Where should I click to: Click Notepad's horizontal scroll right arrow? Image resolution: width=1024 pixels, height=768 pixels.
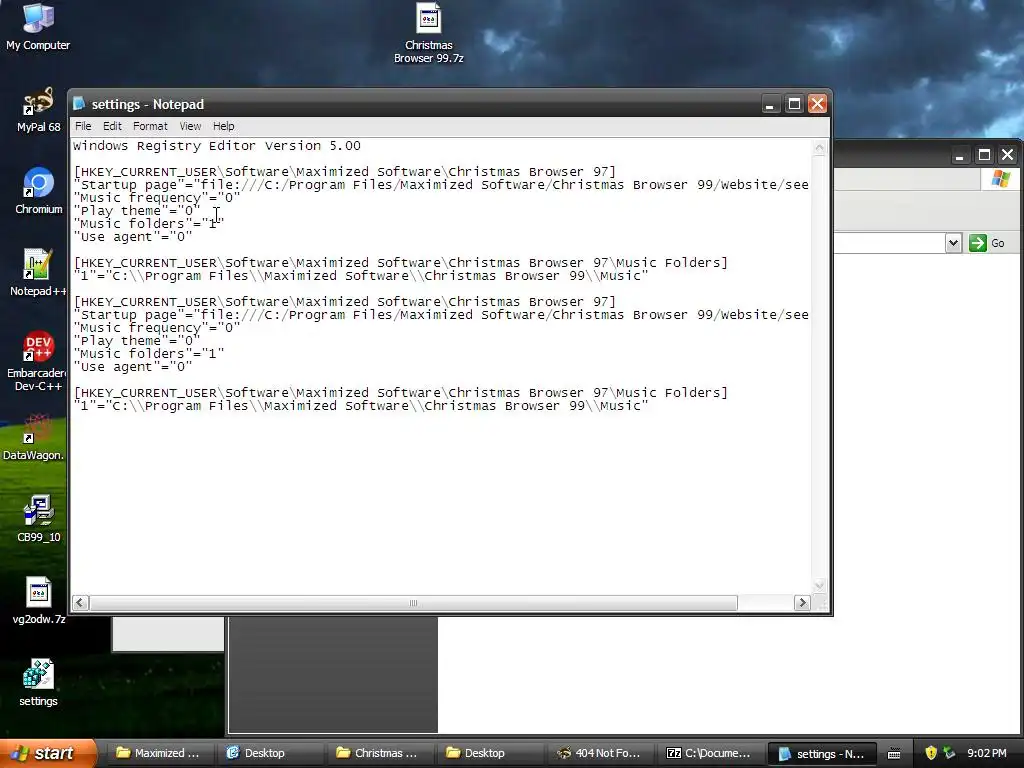click(x=803, y=603)
